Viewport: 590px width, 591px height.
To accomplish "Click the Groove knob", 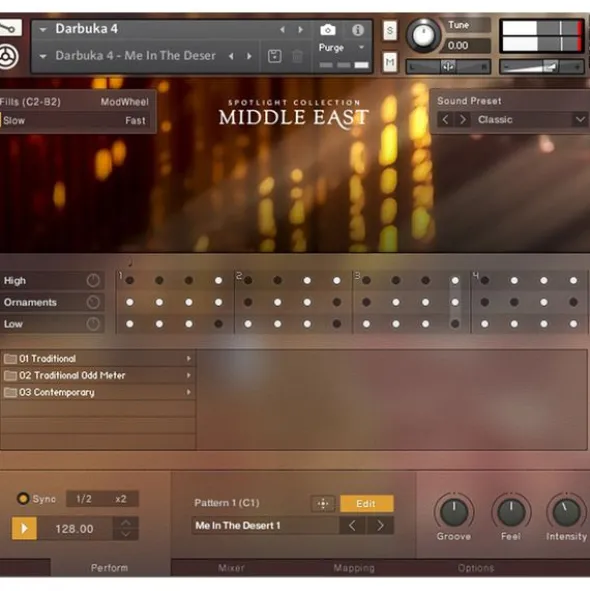I will 454,512.
